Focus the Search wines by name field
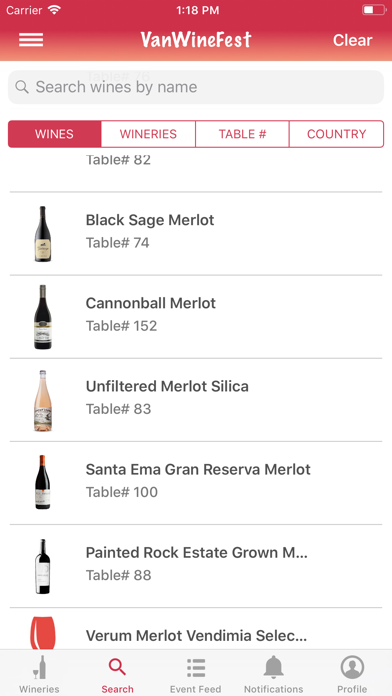 coord(196,87)
